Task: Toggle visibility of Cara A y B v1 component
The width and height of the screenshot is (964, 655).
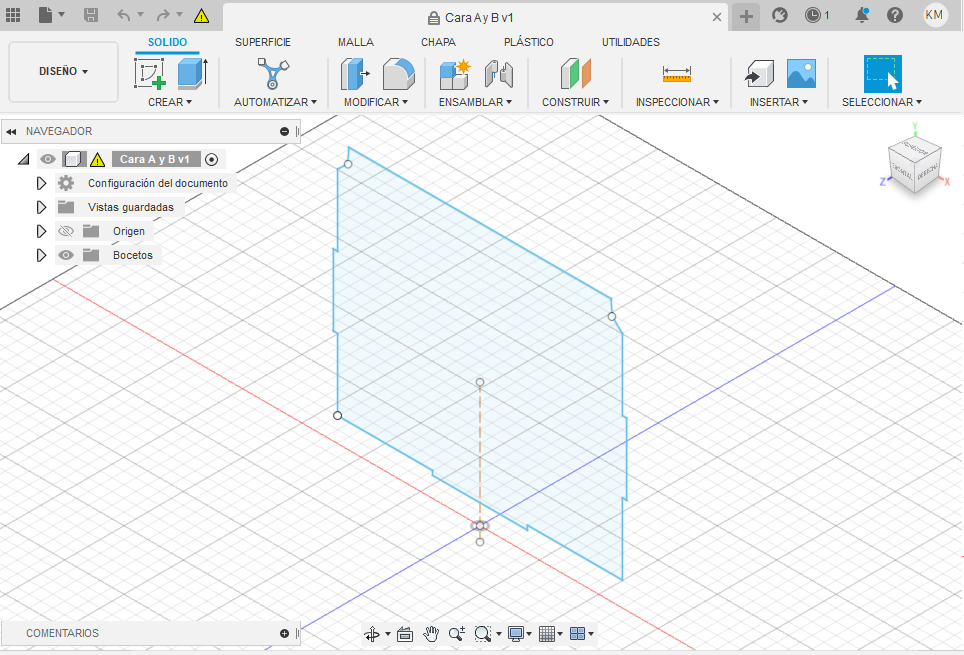Action: coord(47,159)
